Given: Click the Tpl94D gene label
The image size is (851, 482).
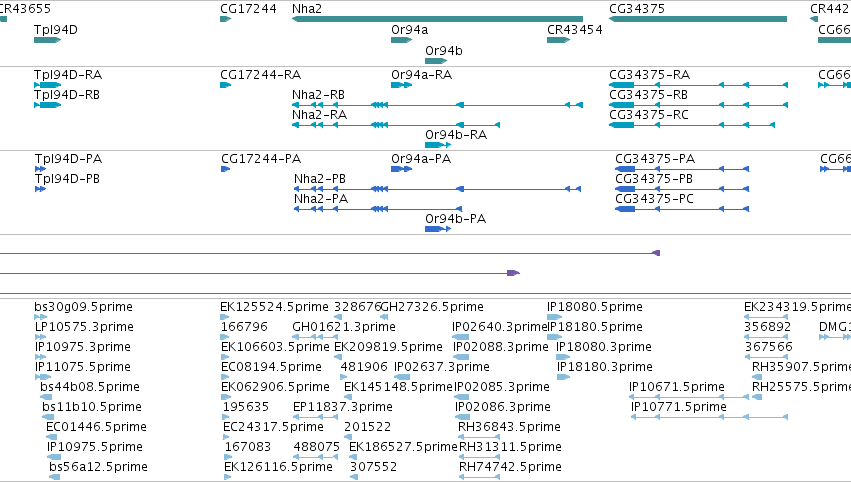Looking at the screenshot, I should pos(55,30).
